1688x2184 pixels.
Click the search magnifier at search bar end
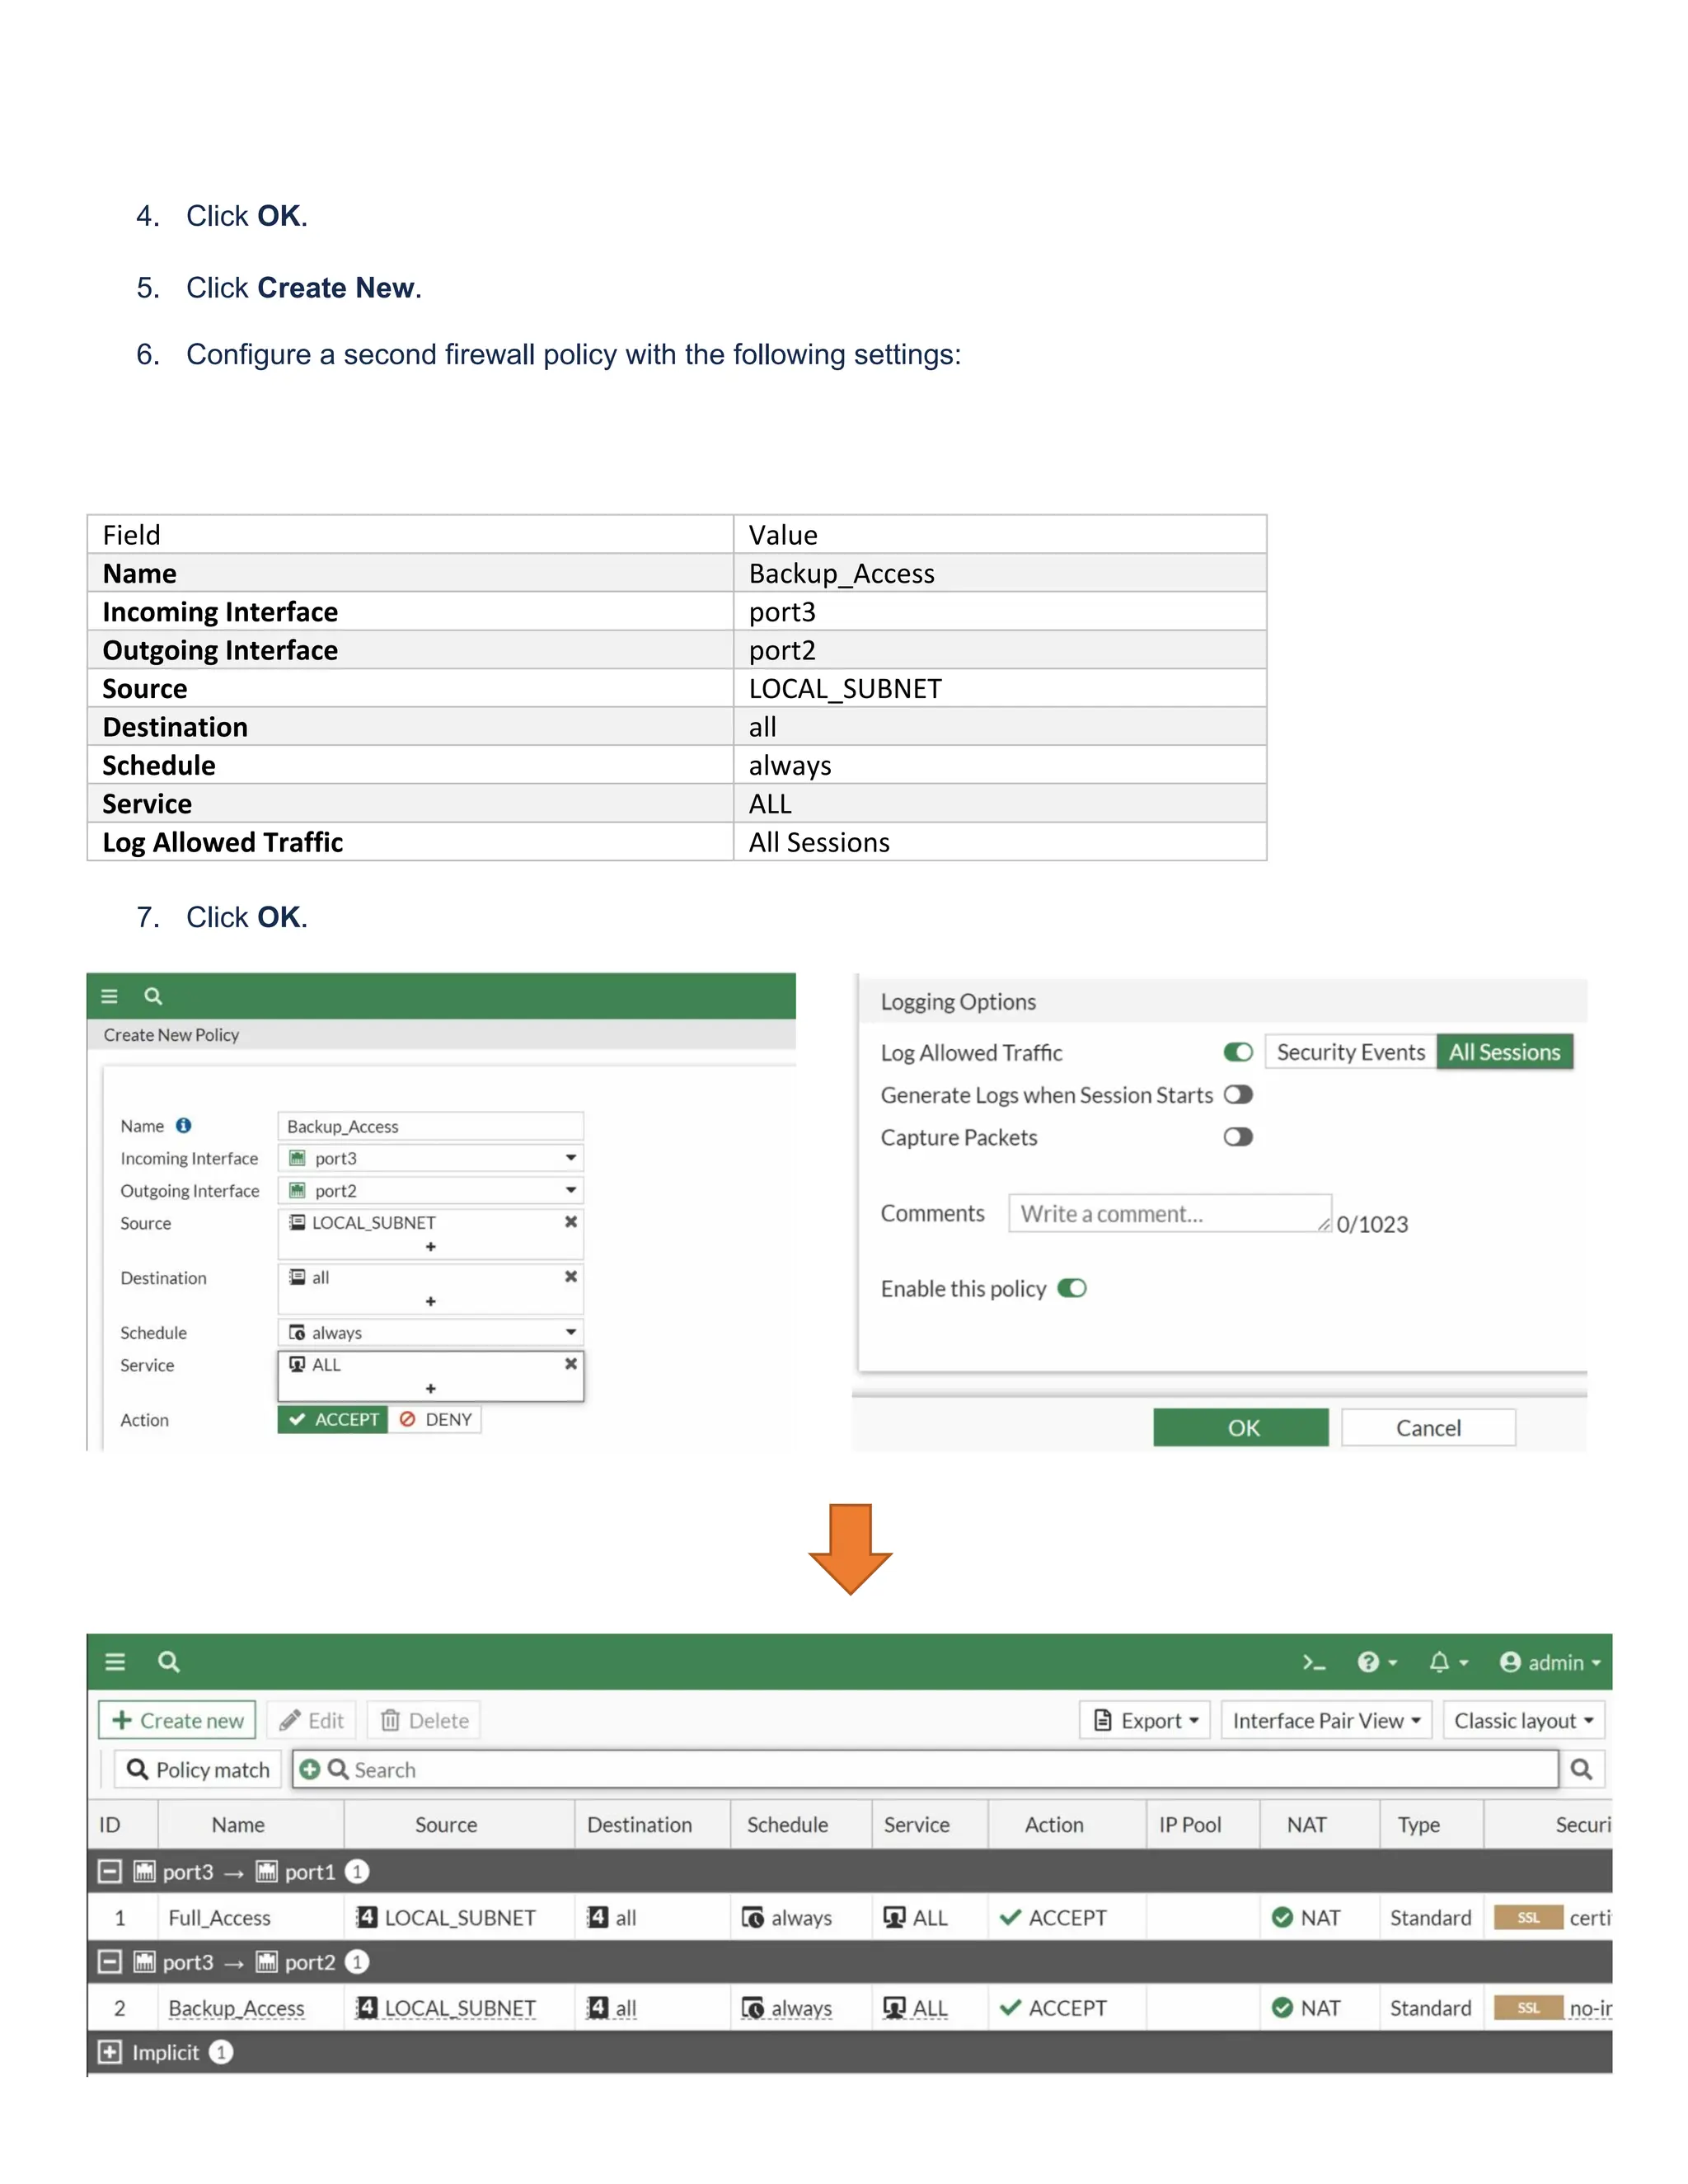tap(1581, 1769)
